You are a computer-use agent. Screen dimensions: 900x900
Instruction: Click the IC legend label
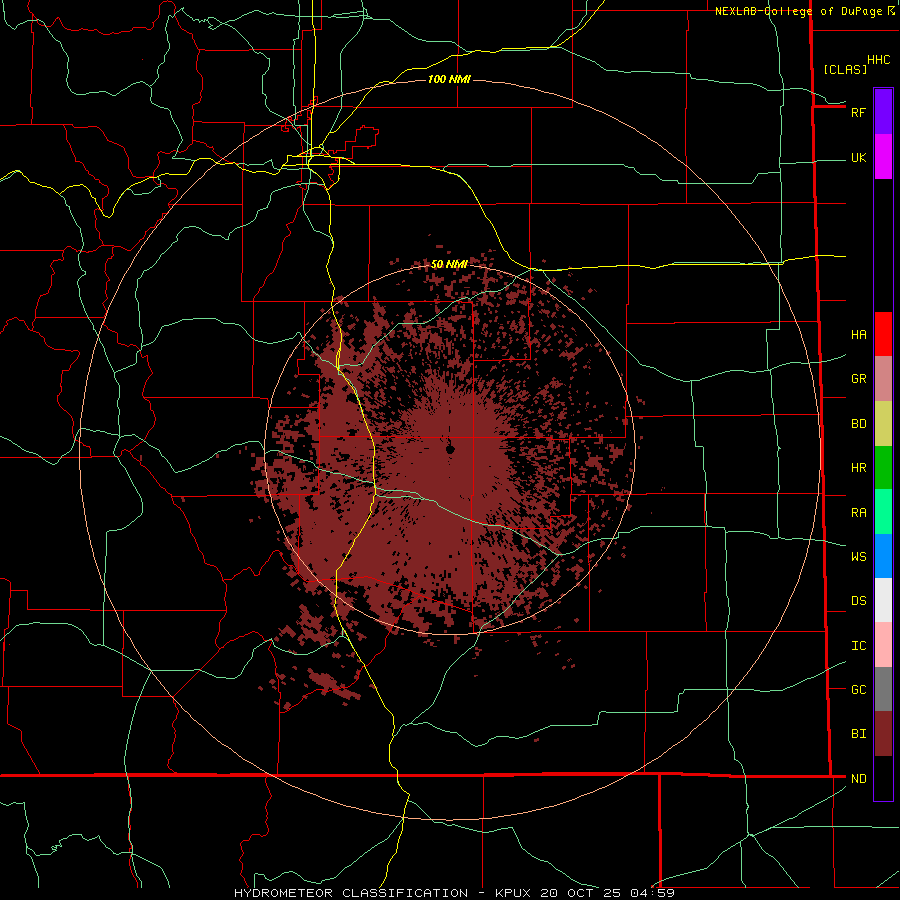(858, 646)
